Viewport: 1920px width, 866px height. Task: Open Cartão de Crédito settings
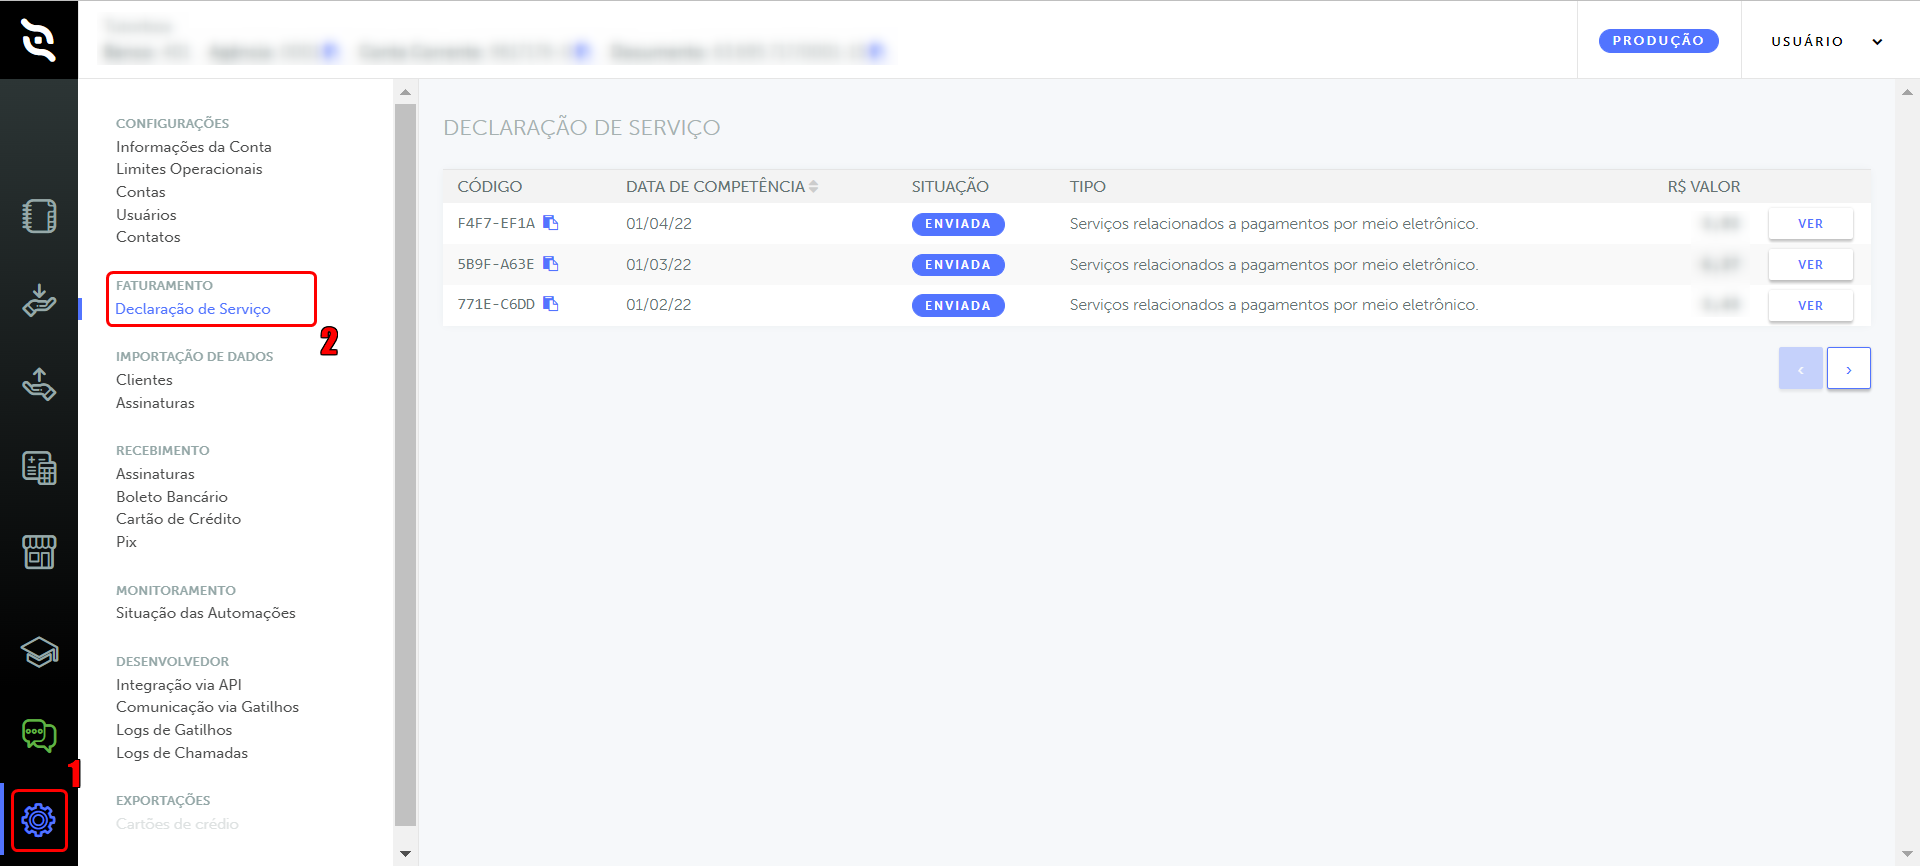click(178, 519)
